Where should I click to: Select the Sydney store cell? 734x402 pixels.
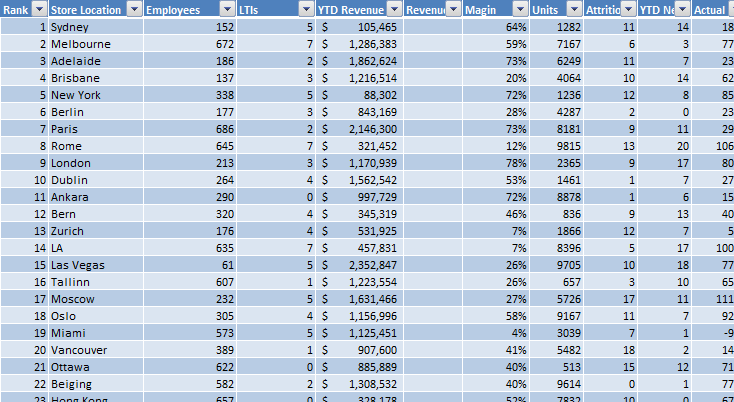coord(96,27)
